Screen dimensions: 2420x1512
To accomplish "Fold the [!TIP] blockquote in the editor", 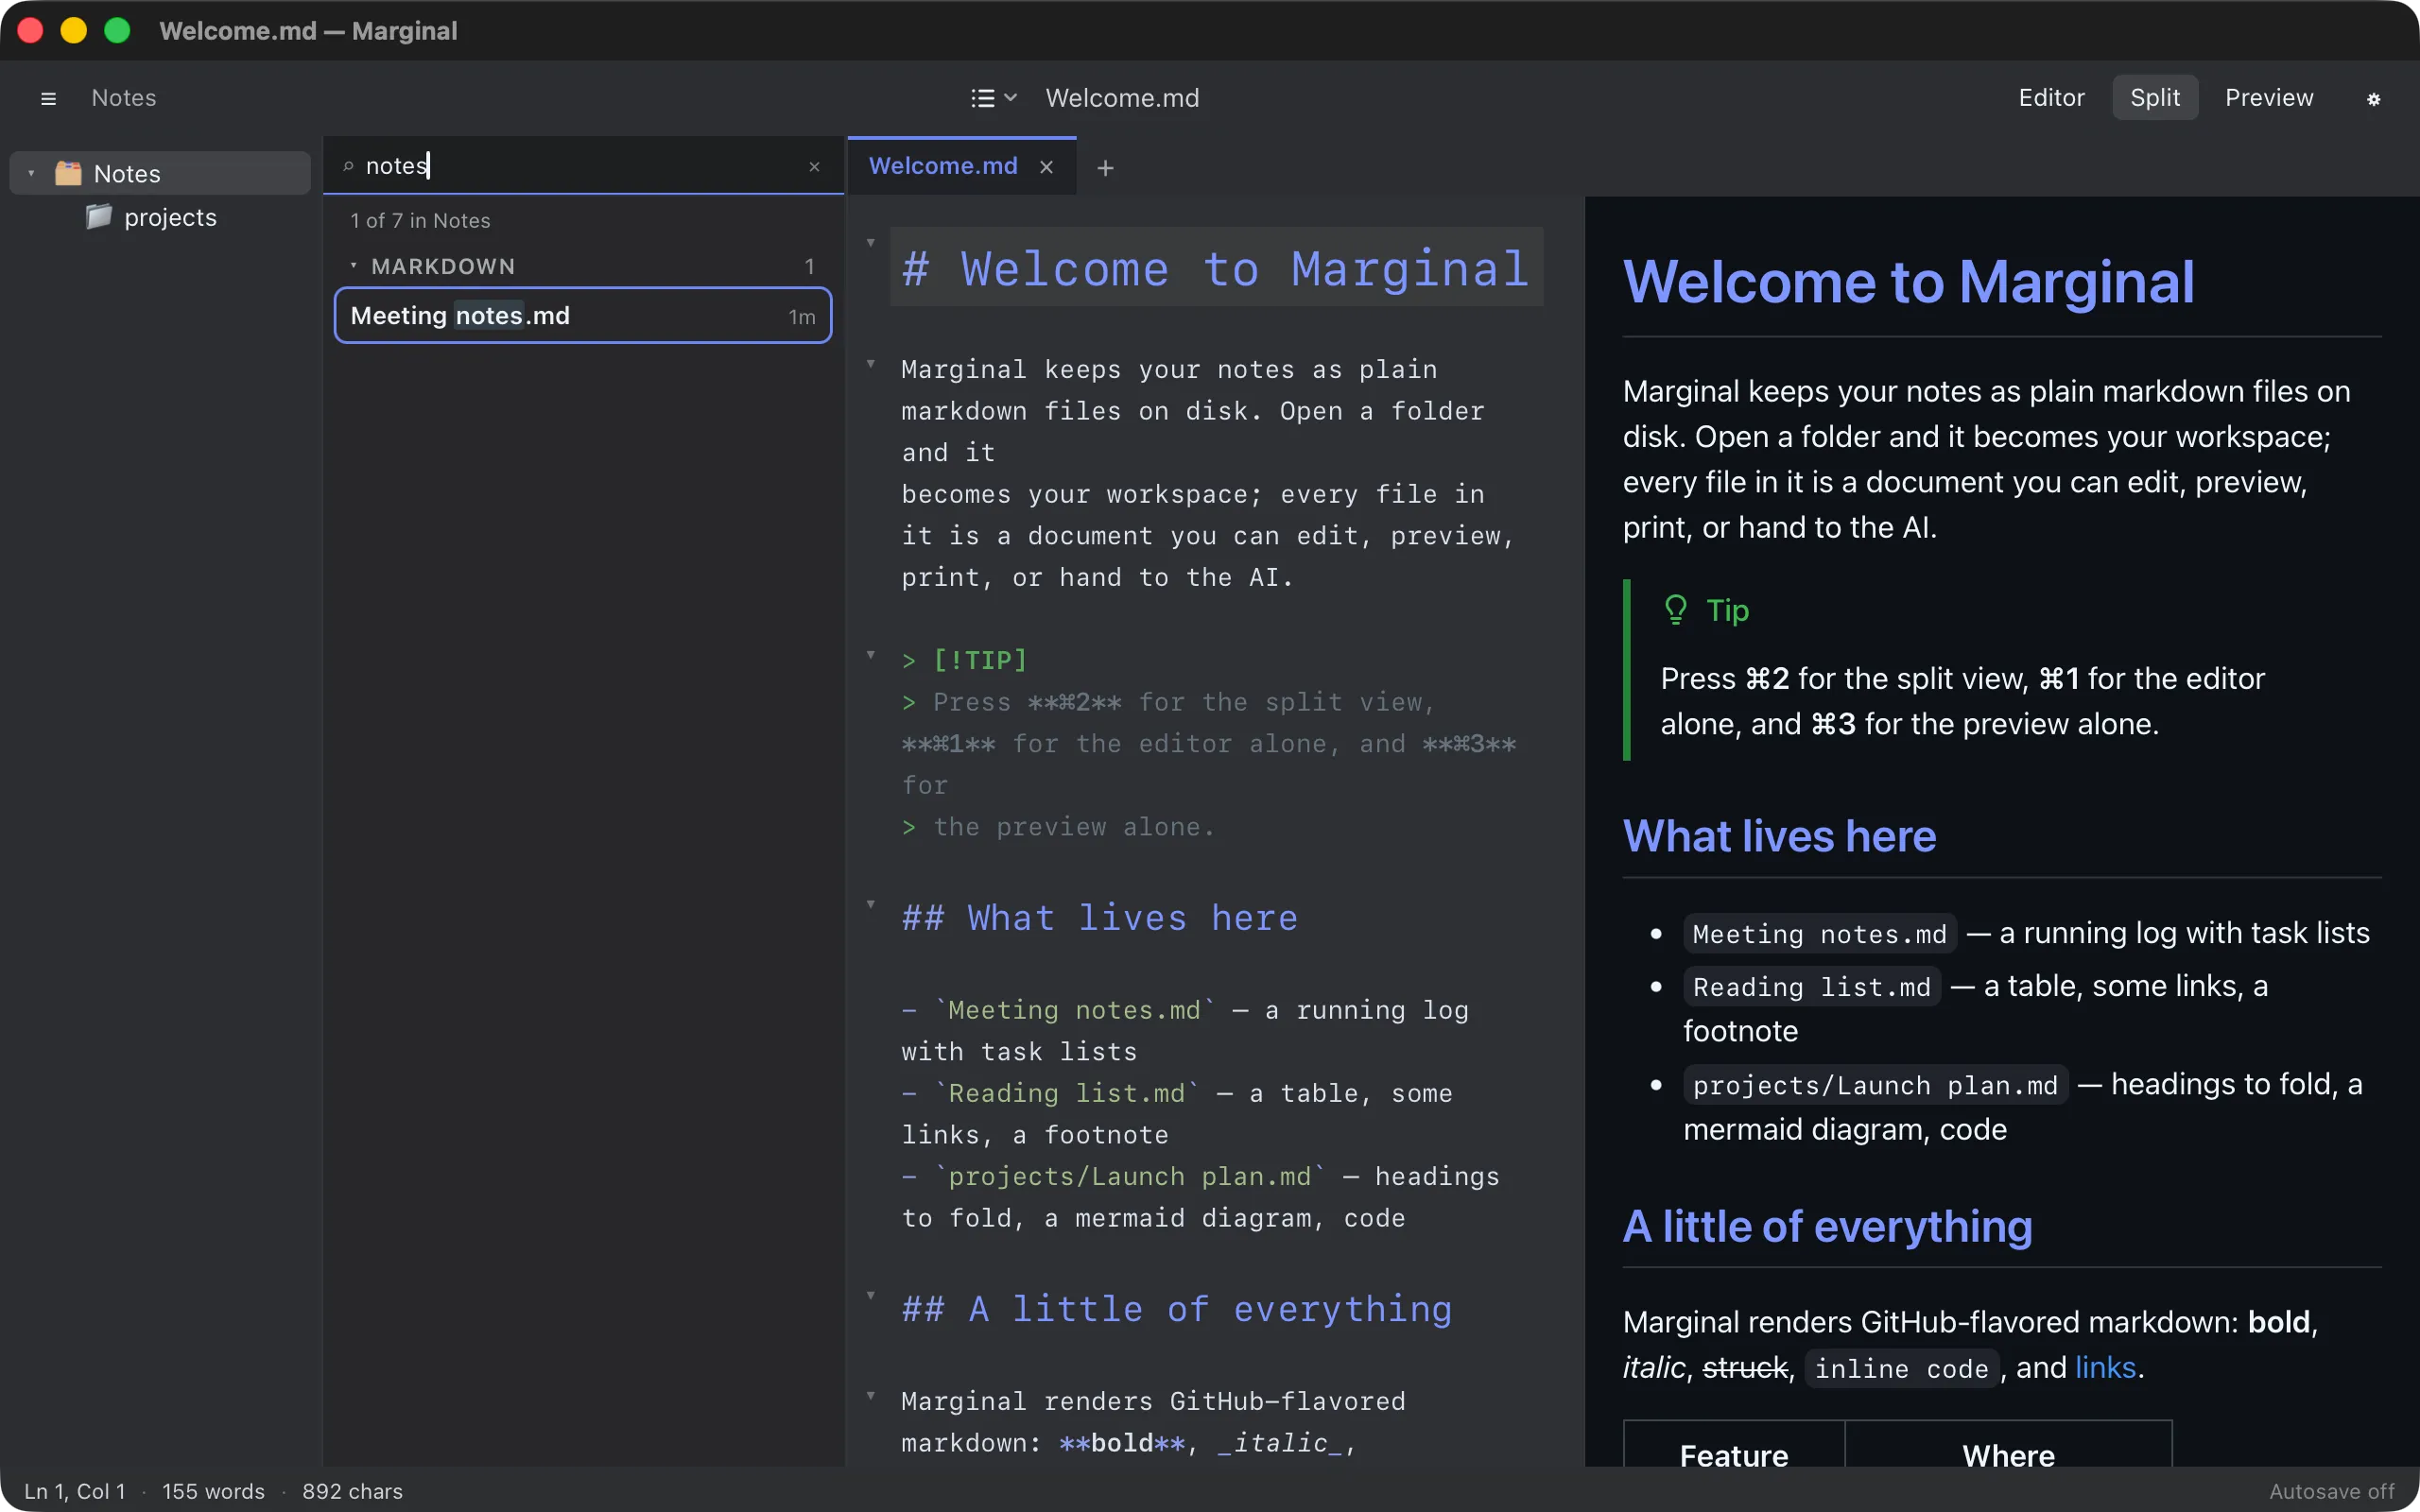I will (x=870, y=655).
